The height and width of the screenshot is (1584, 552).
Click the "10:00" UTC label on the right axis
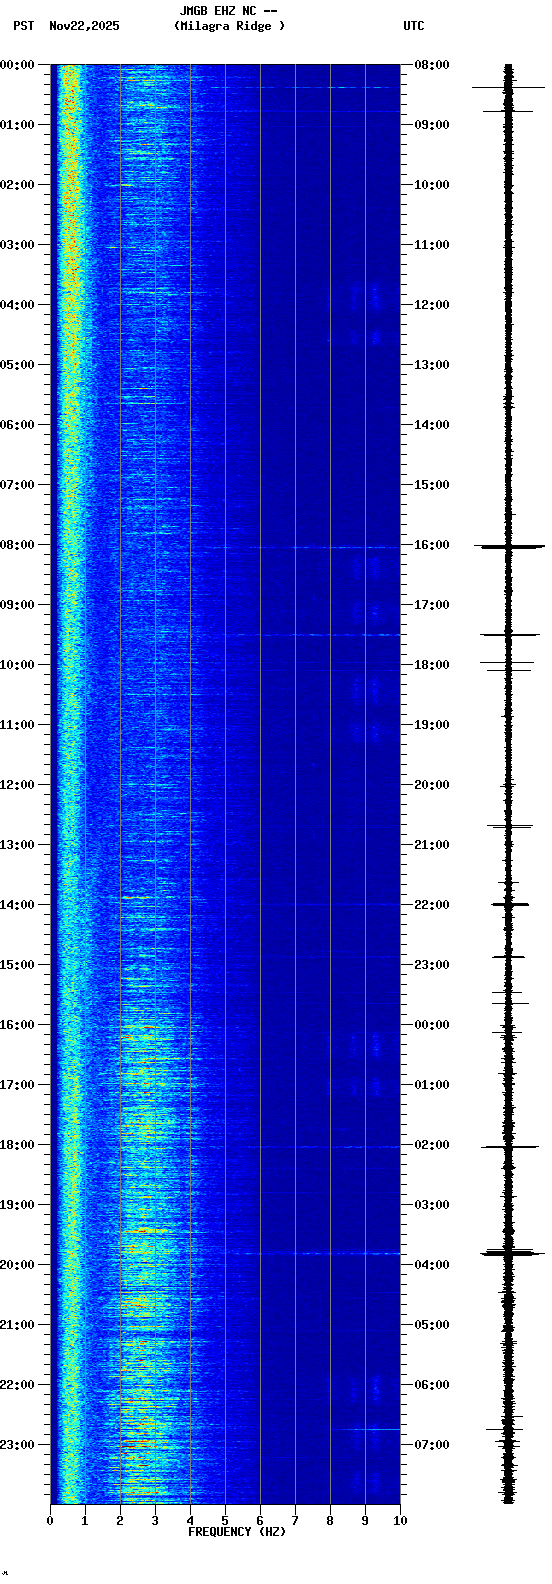pos(432,185)
